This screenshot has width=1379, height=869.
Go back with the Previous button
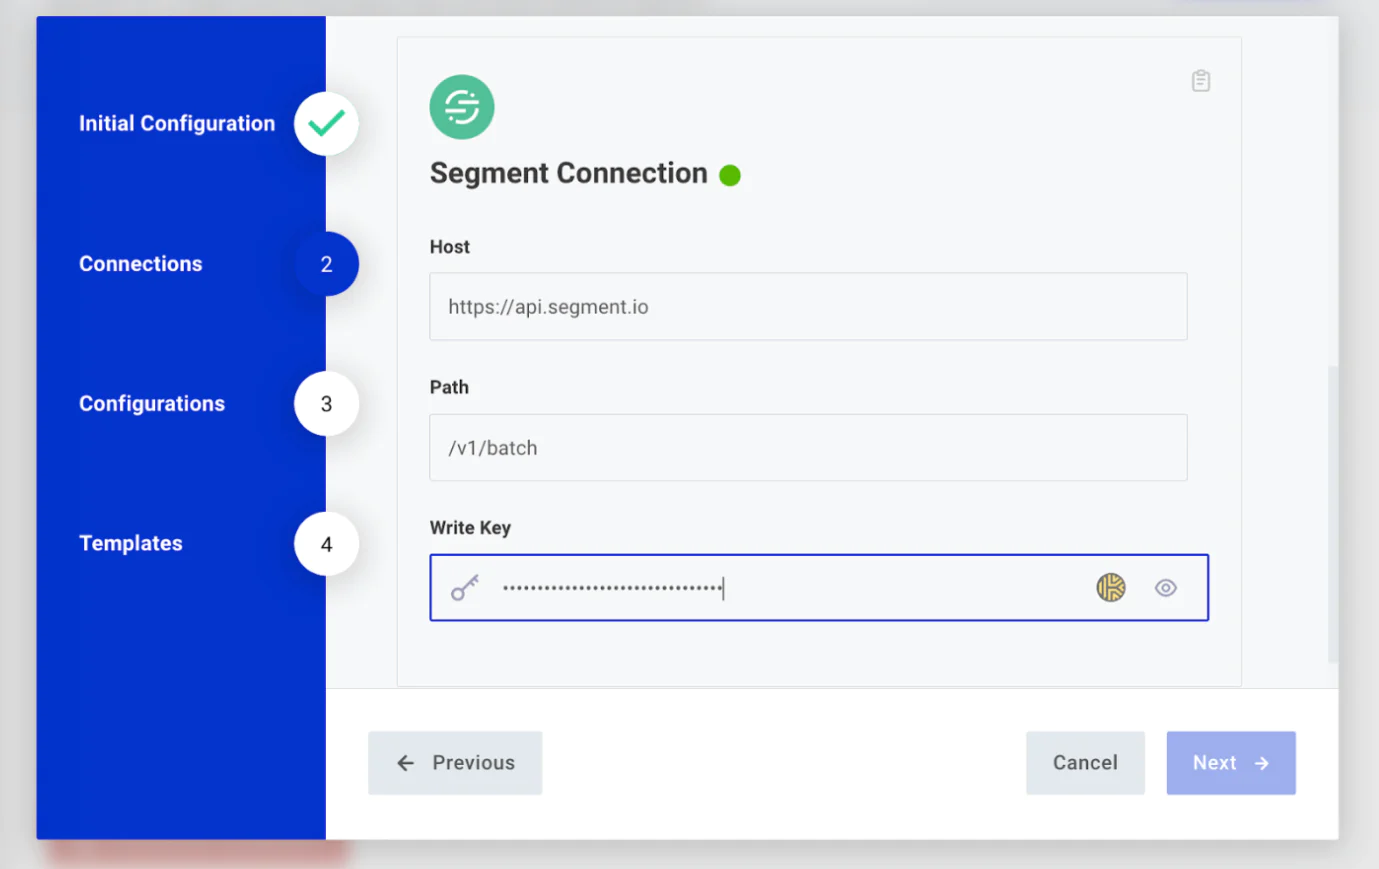(x=455, y=762)
